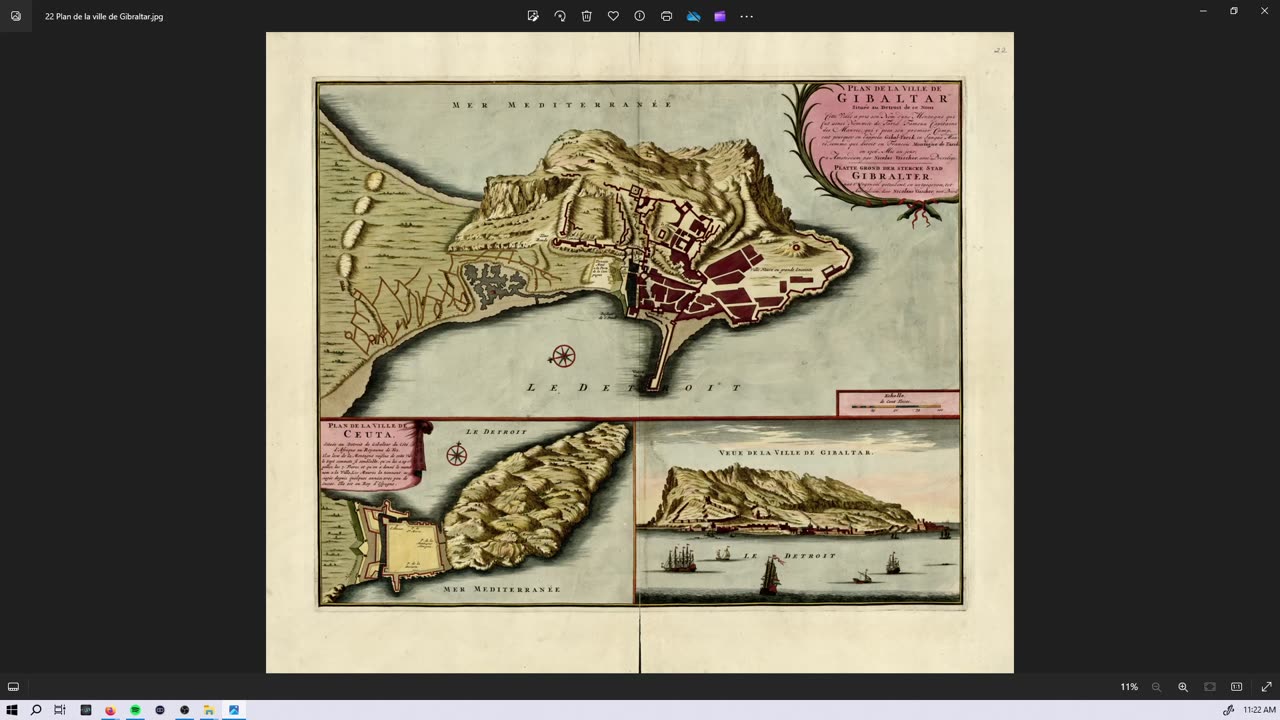The height and width of the screenshot is (720, 1280).
Task: Click the OneDrive cloud icon
Action: (693, 16)
